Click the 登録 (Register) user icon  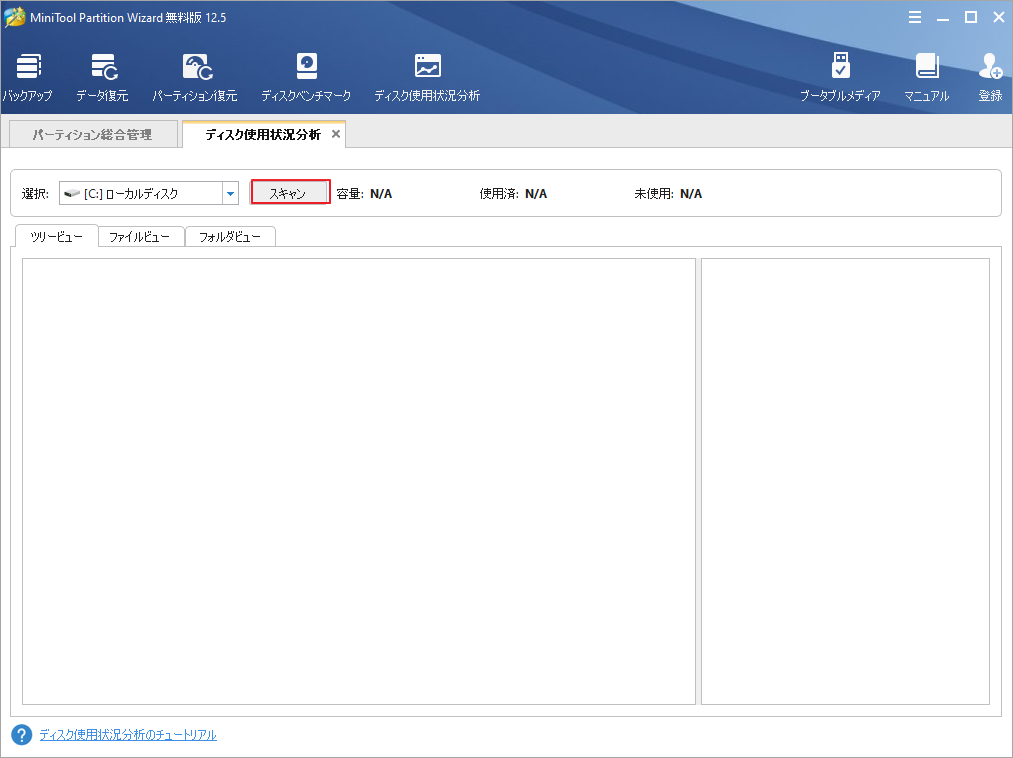[x=990, y=76]
